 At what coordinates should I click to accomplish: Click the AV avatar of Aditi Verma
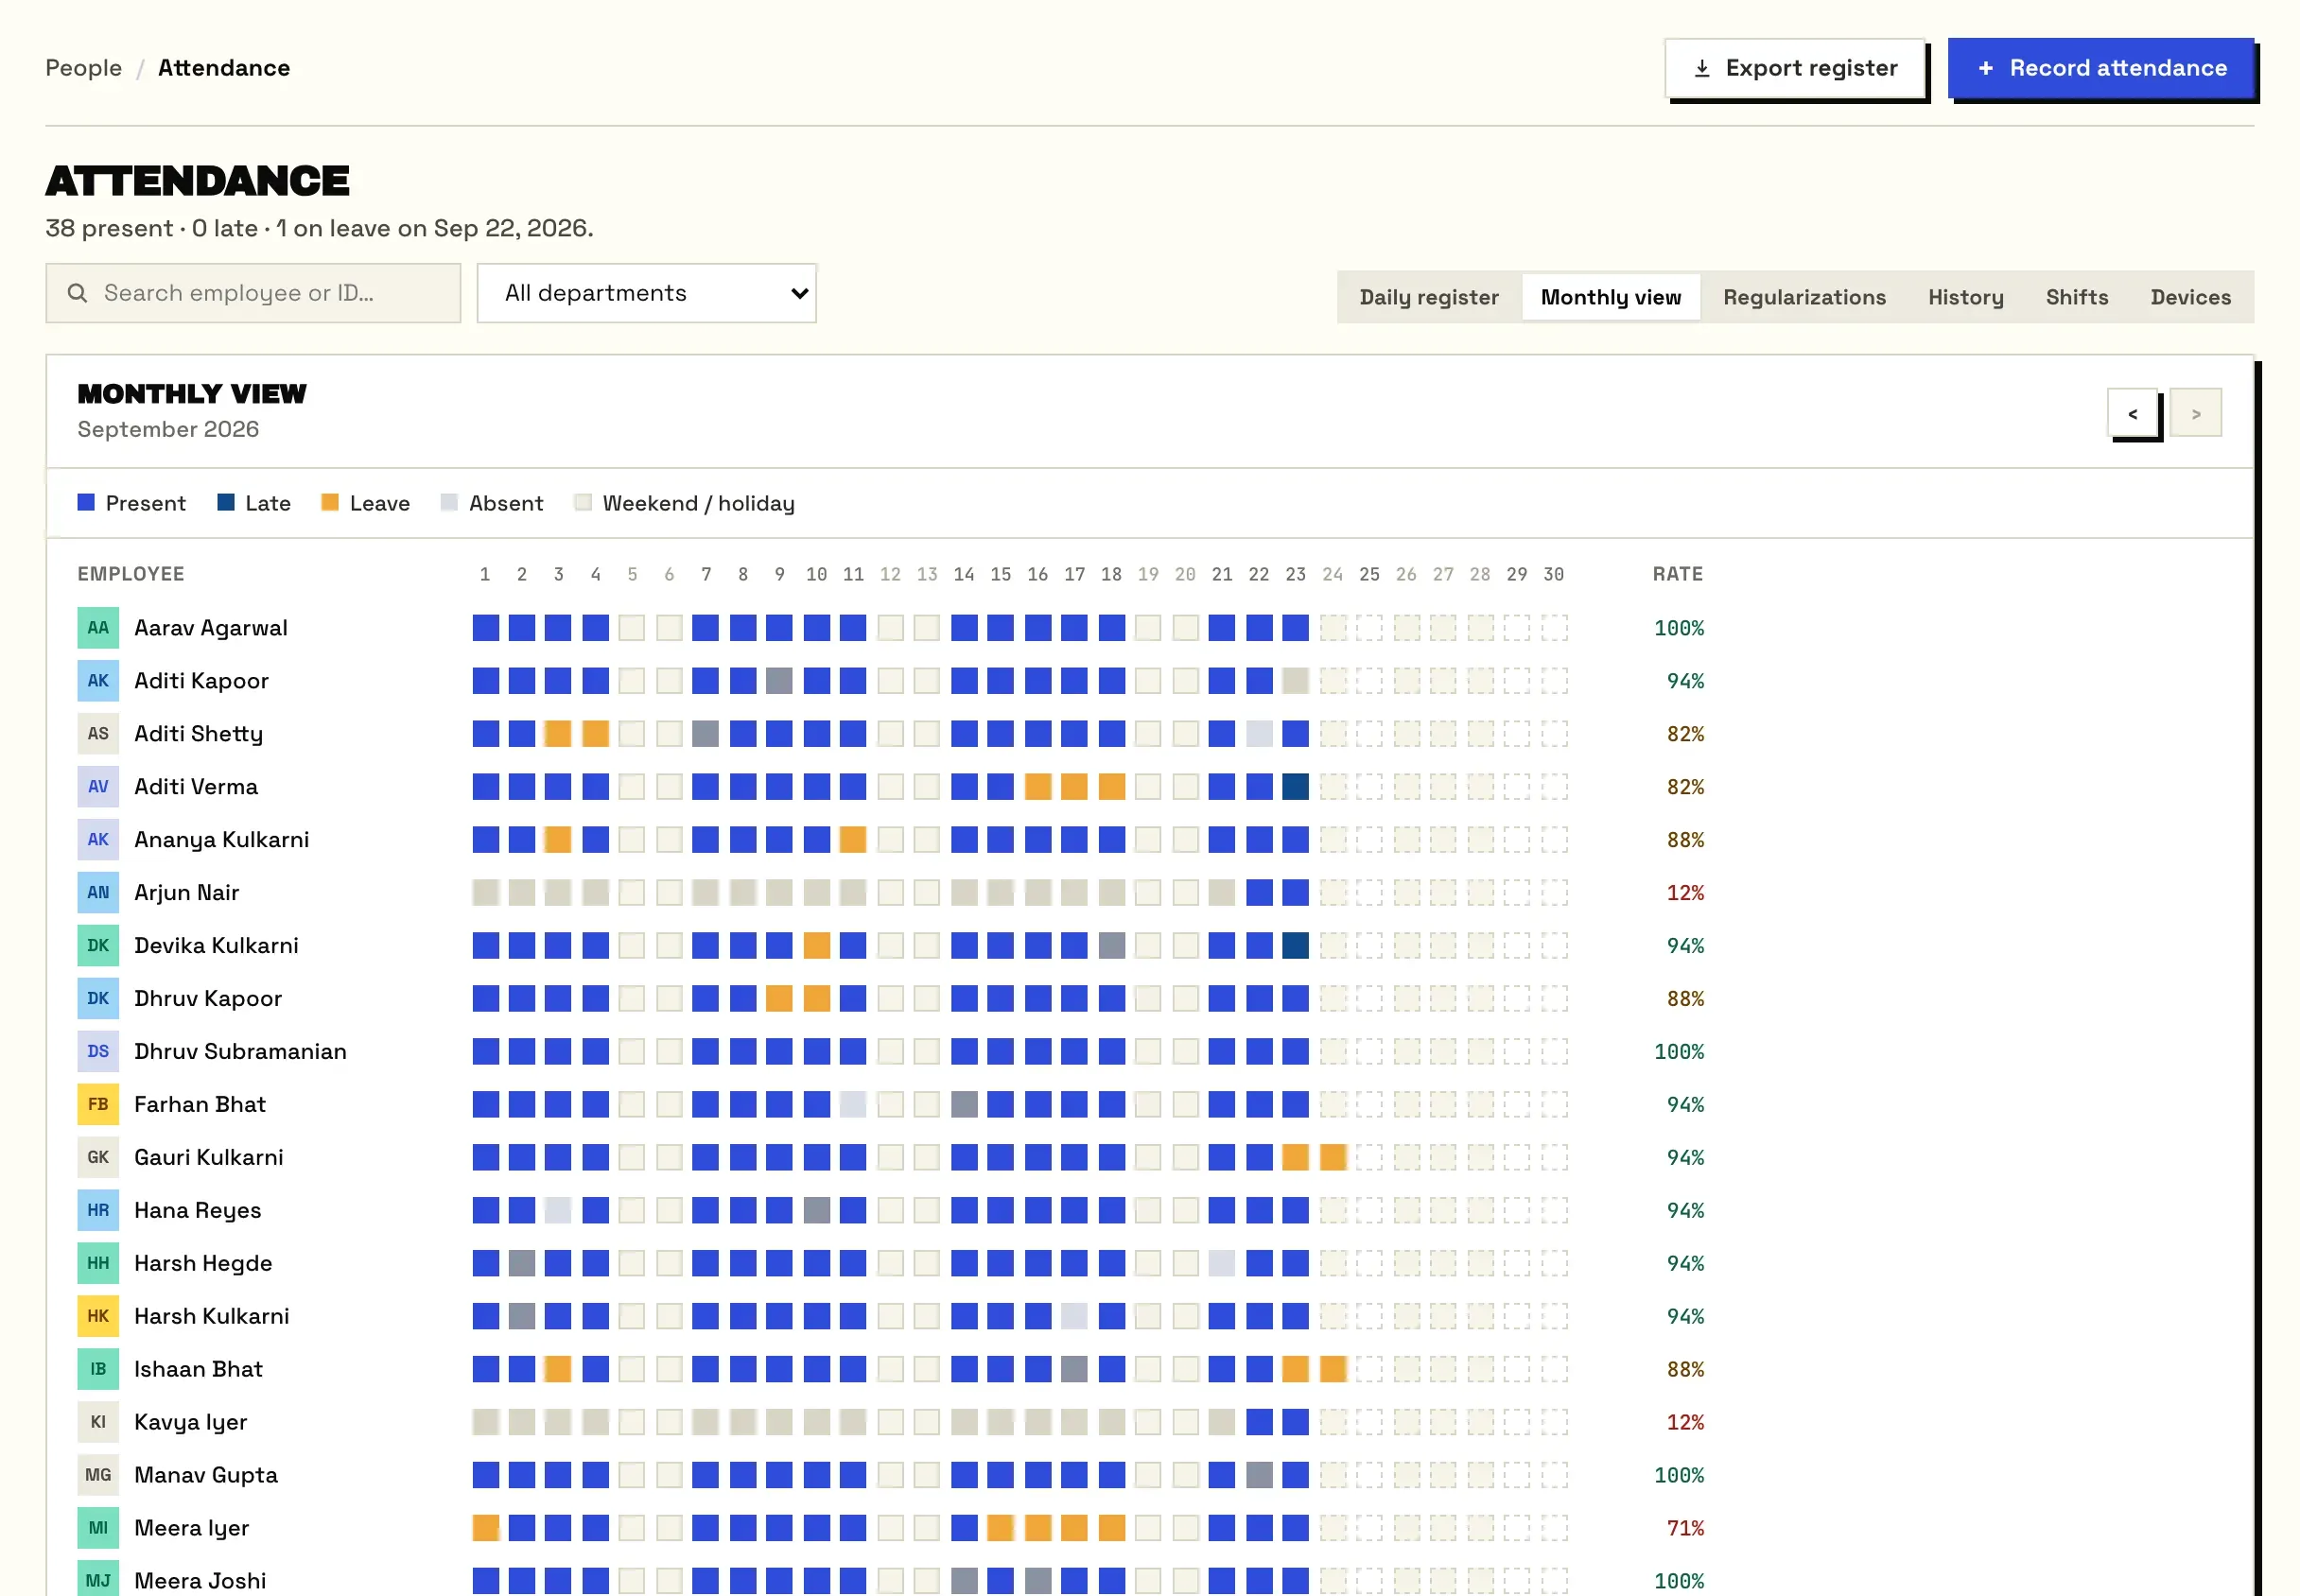(98, 787)
